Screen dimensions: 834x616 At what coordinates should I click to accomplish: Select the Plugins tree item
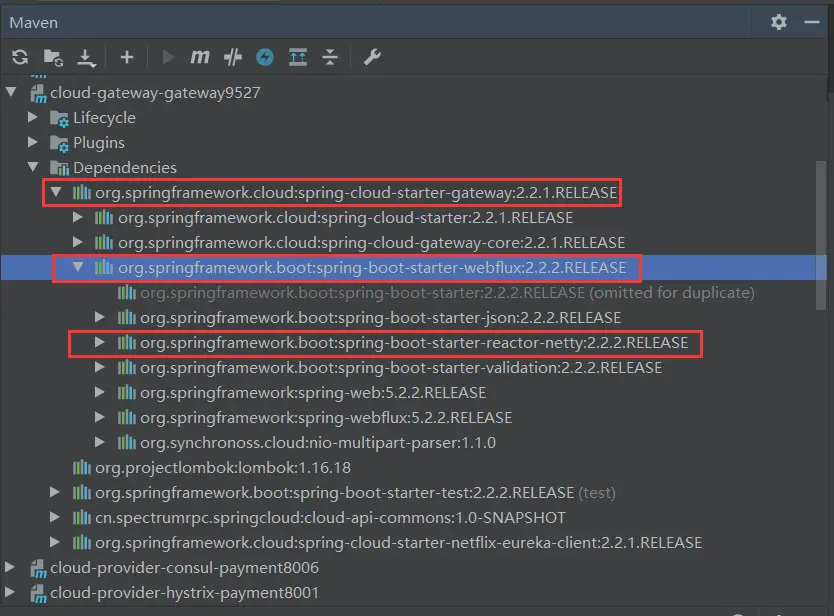point(99,143)
